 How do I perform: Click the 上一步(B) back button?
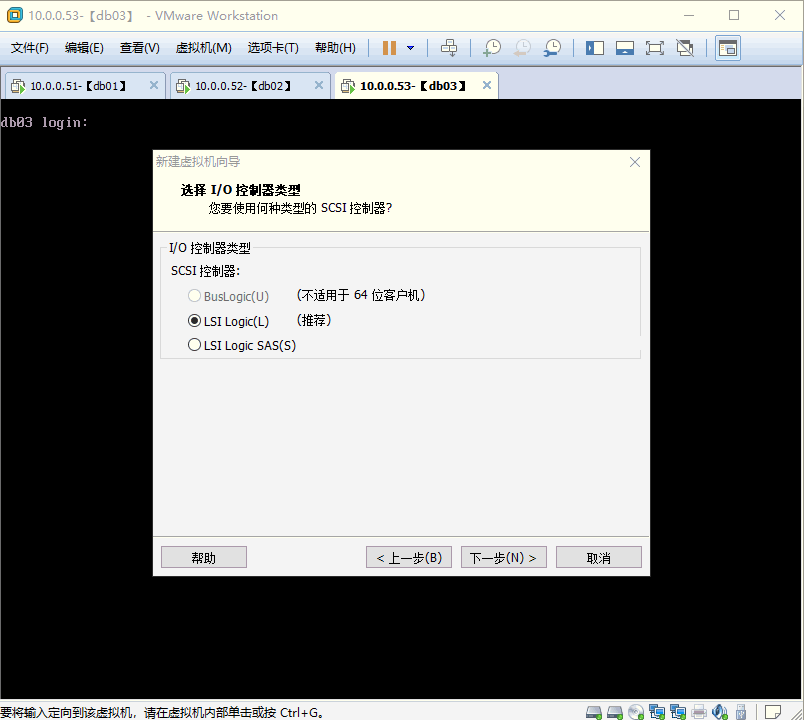[x=409, y=557]
